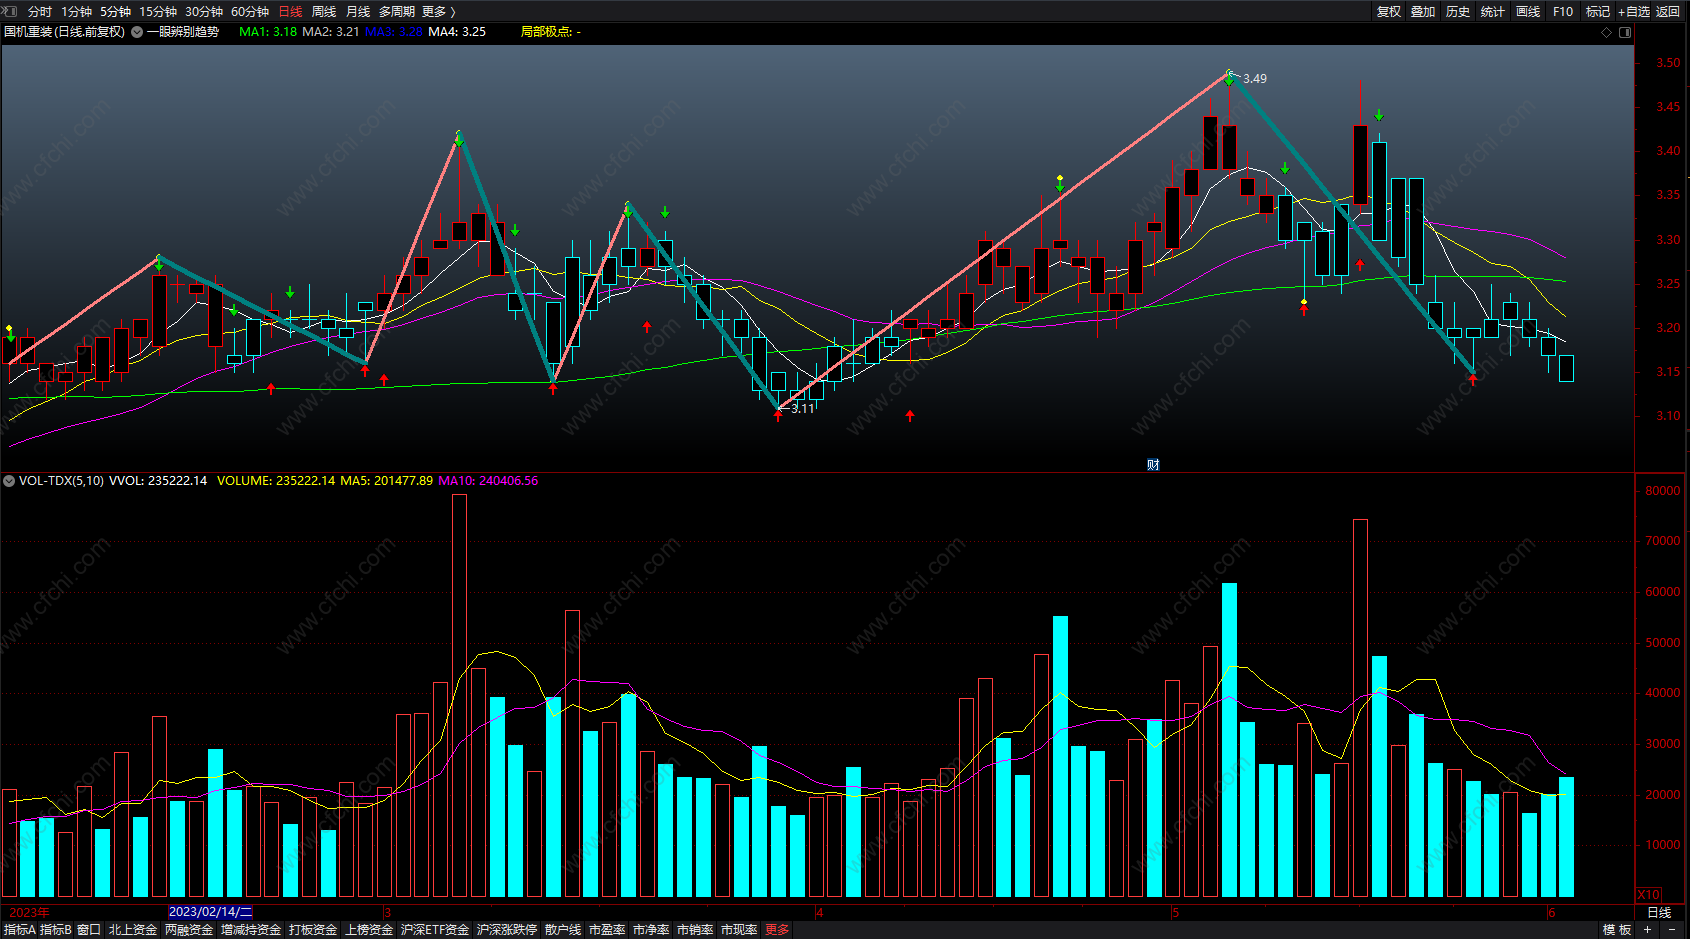Open the 复权 adjustment menu
The image size is (1690, 939).
coord(1389,12)
